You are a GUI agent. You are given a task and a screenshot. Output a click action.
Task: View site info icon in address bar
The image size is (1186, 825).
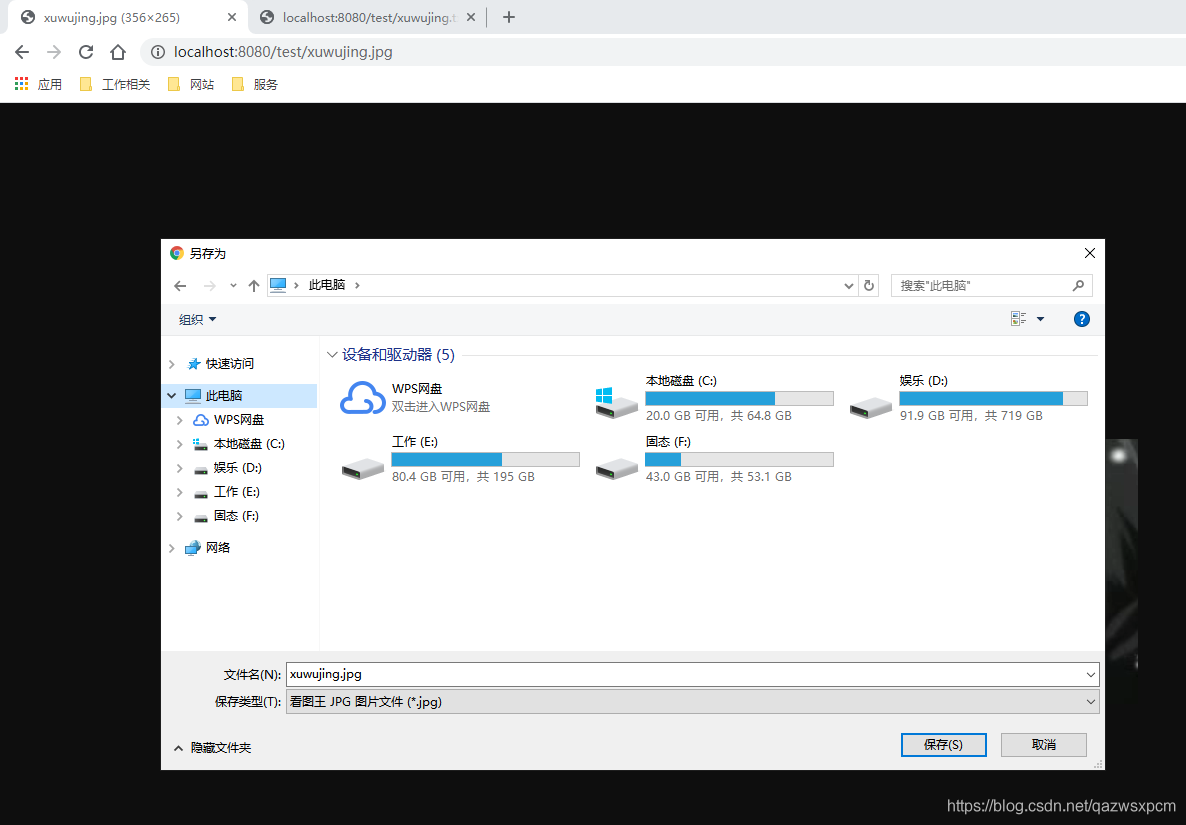157,52
